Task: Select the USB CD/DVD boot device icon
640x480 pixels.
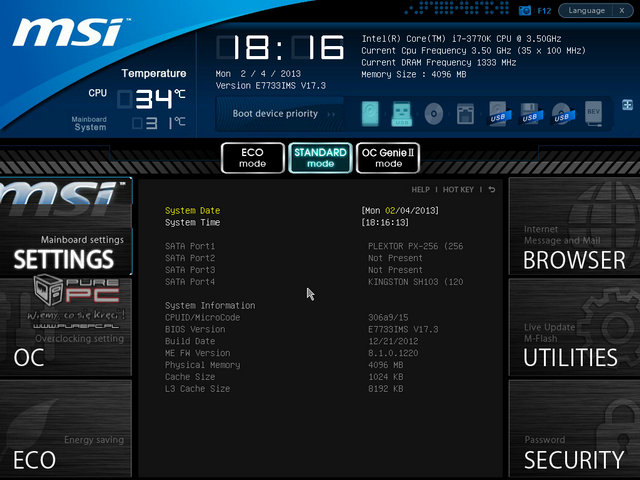Action: [562, 113]
